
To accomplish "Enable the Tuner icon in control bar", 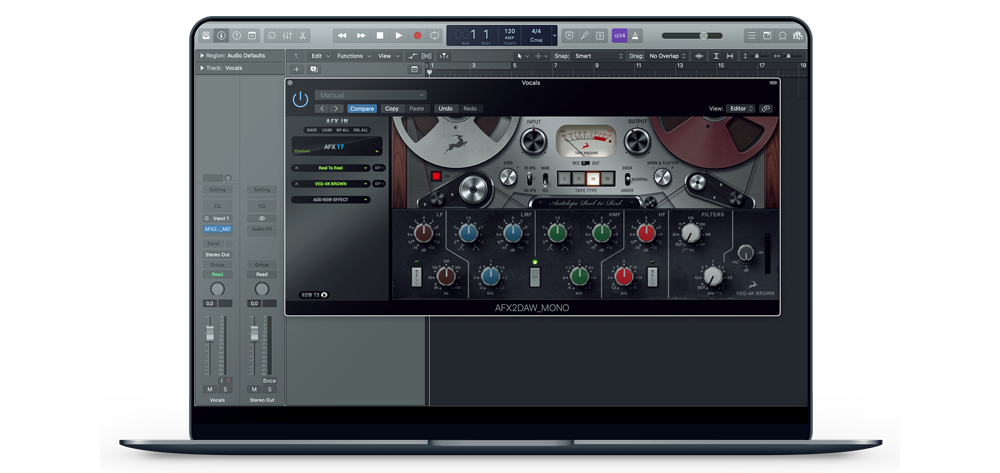I will (584, 36).
